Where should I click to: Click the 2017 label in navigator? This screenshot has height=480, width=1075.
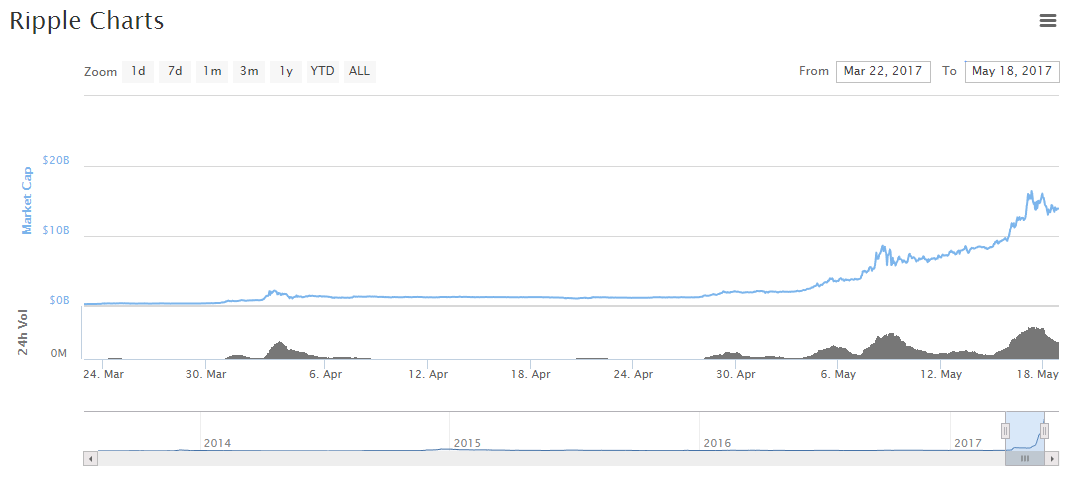(968, 444)
